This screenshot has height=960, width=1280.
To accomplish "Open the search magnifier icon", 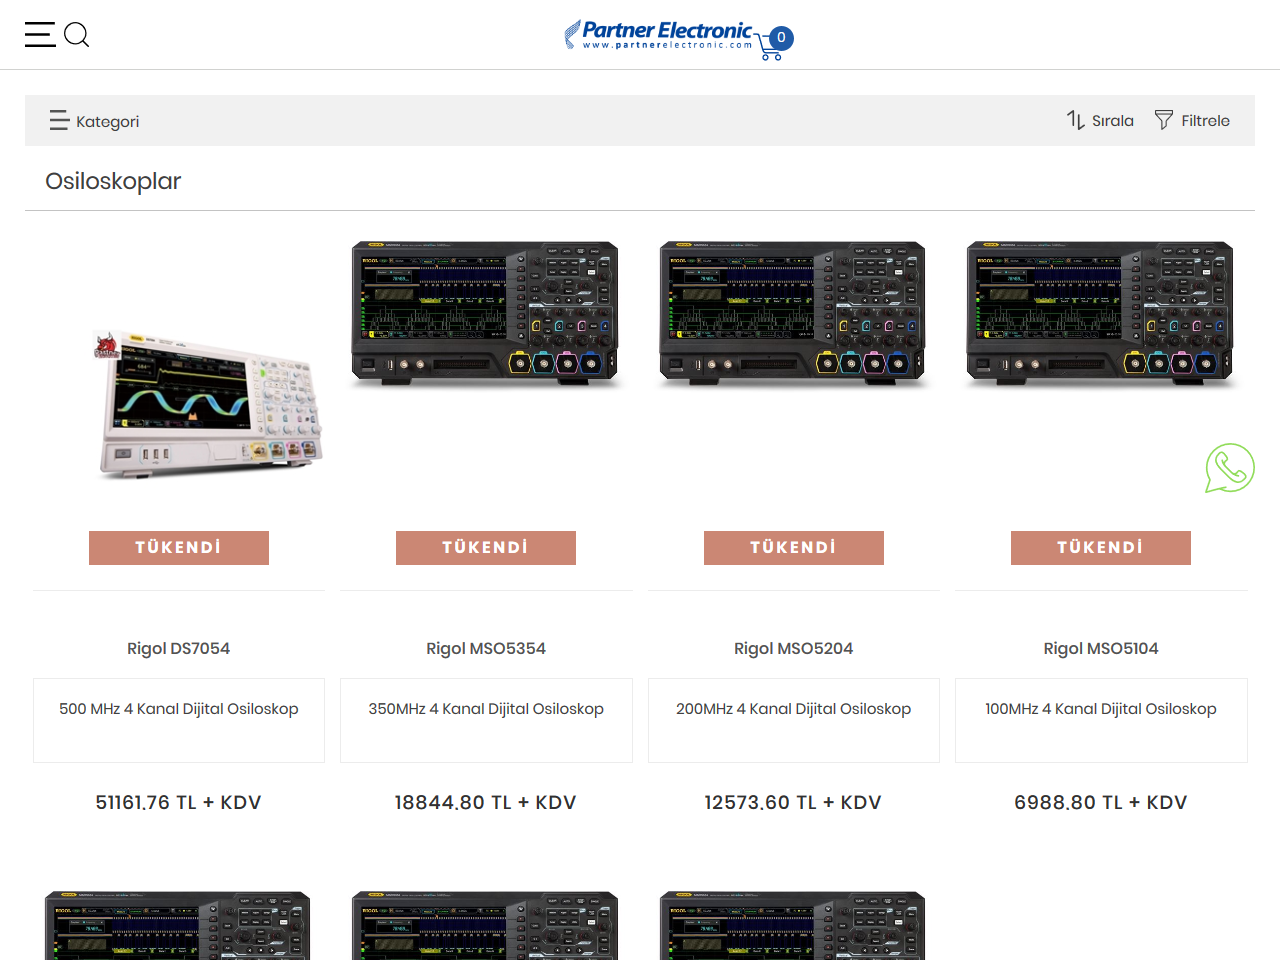I will (77, 35).
